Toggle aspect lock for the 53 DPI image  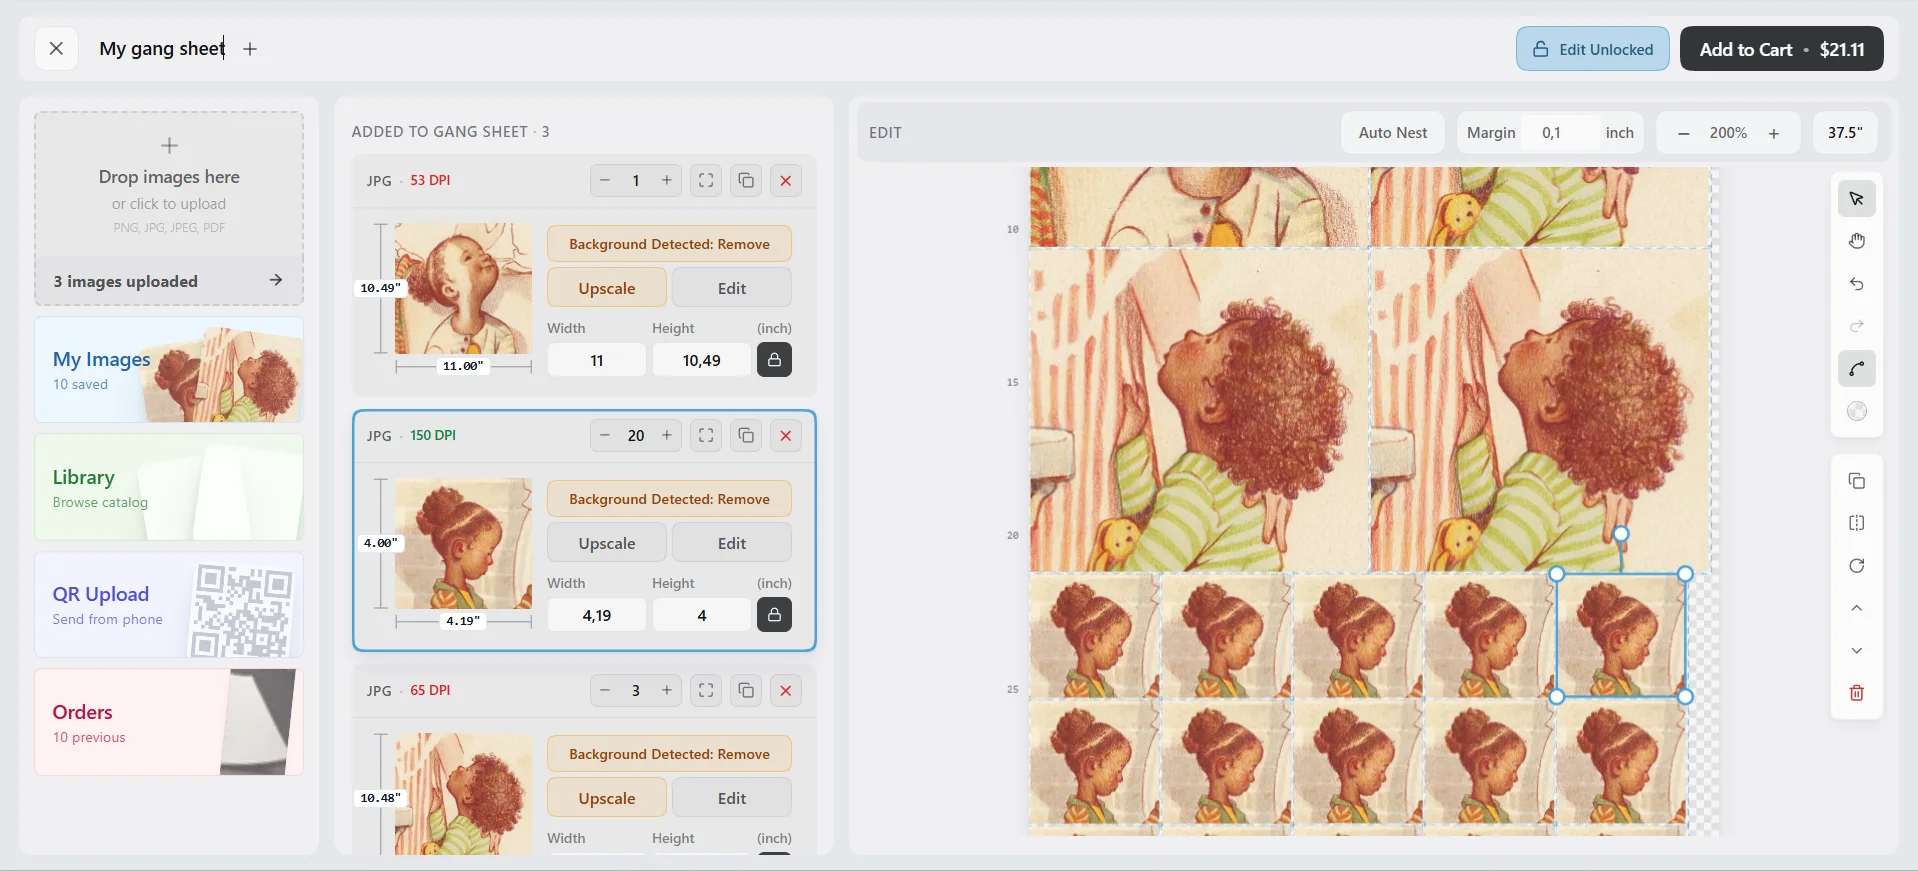pyautogui.click(x=774, y=360)
